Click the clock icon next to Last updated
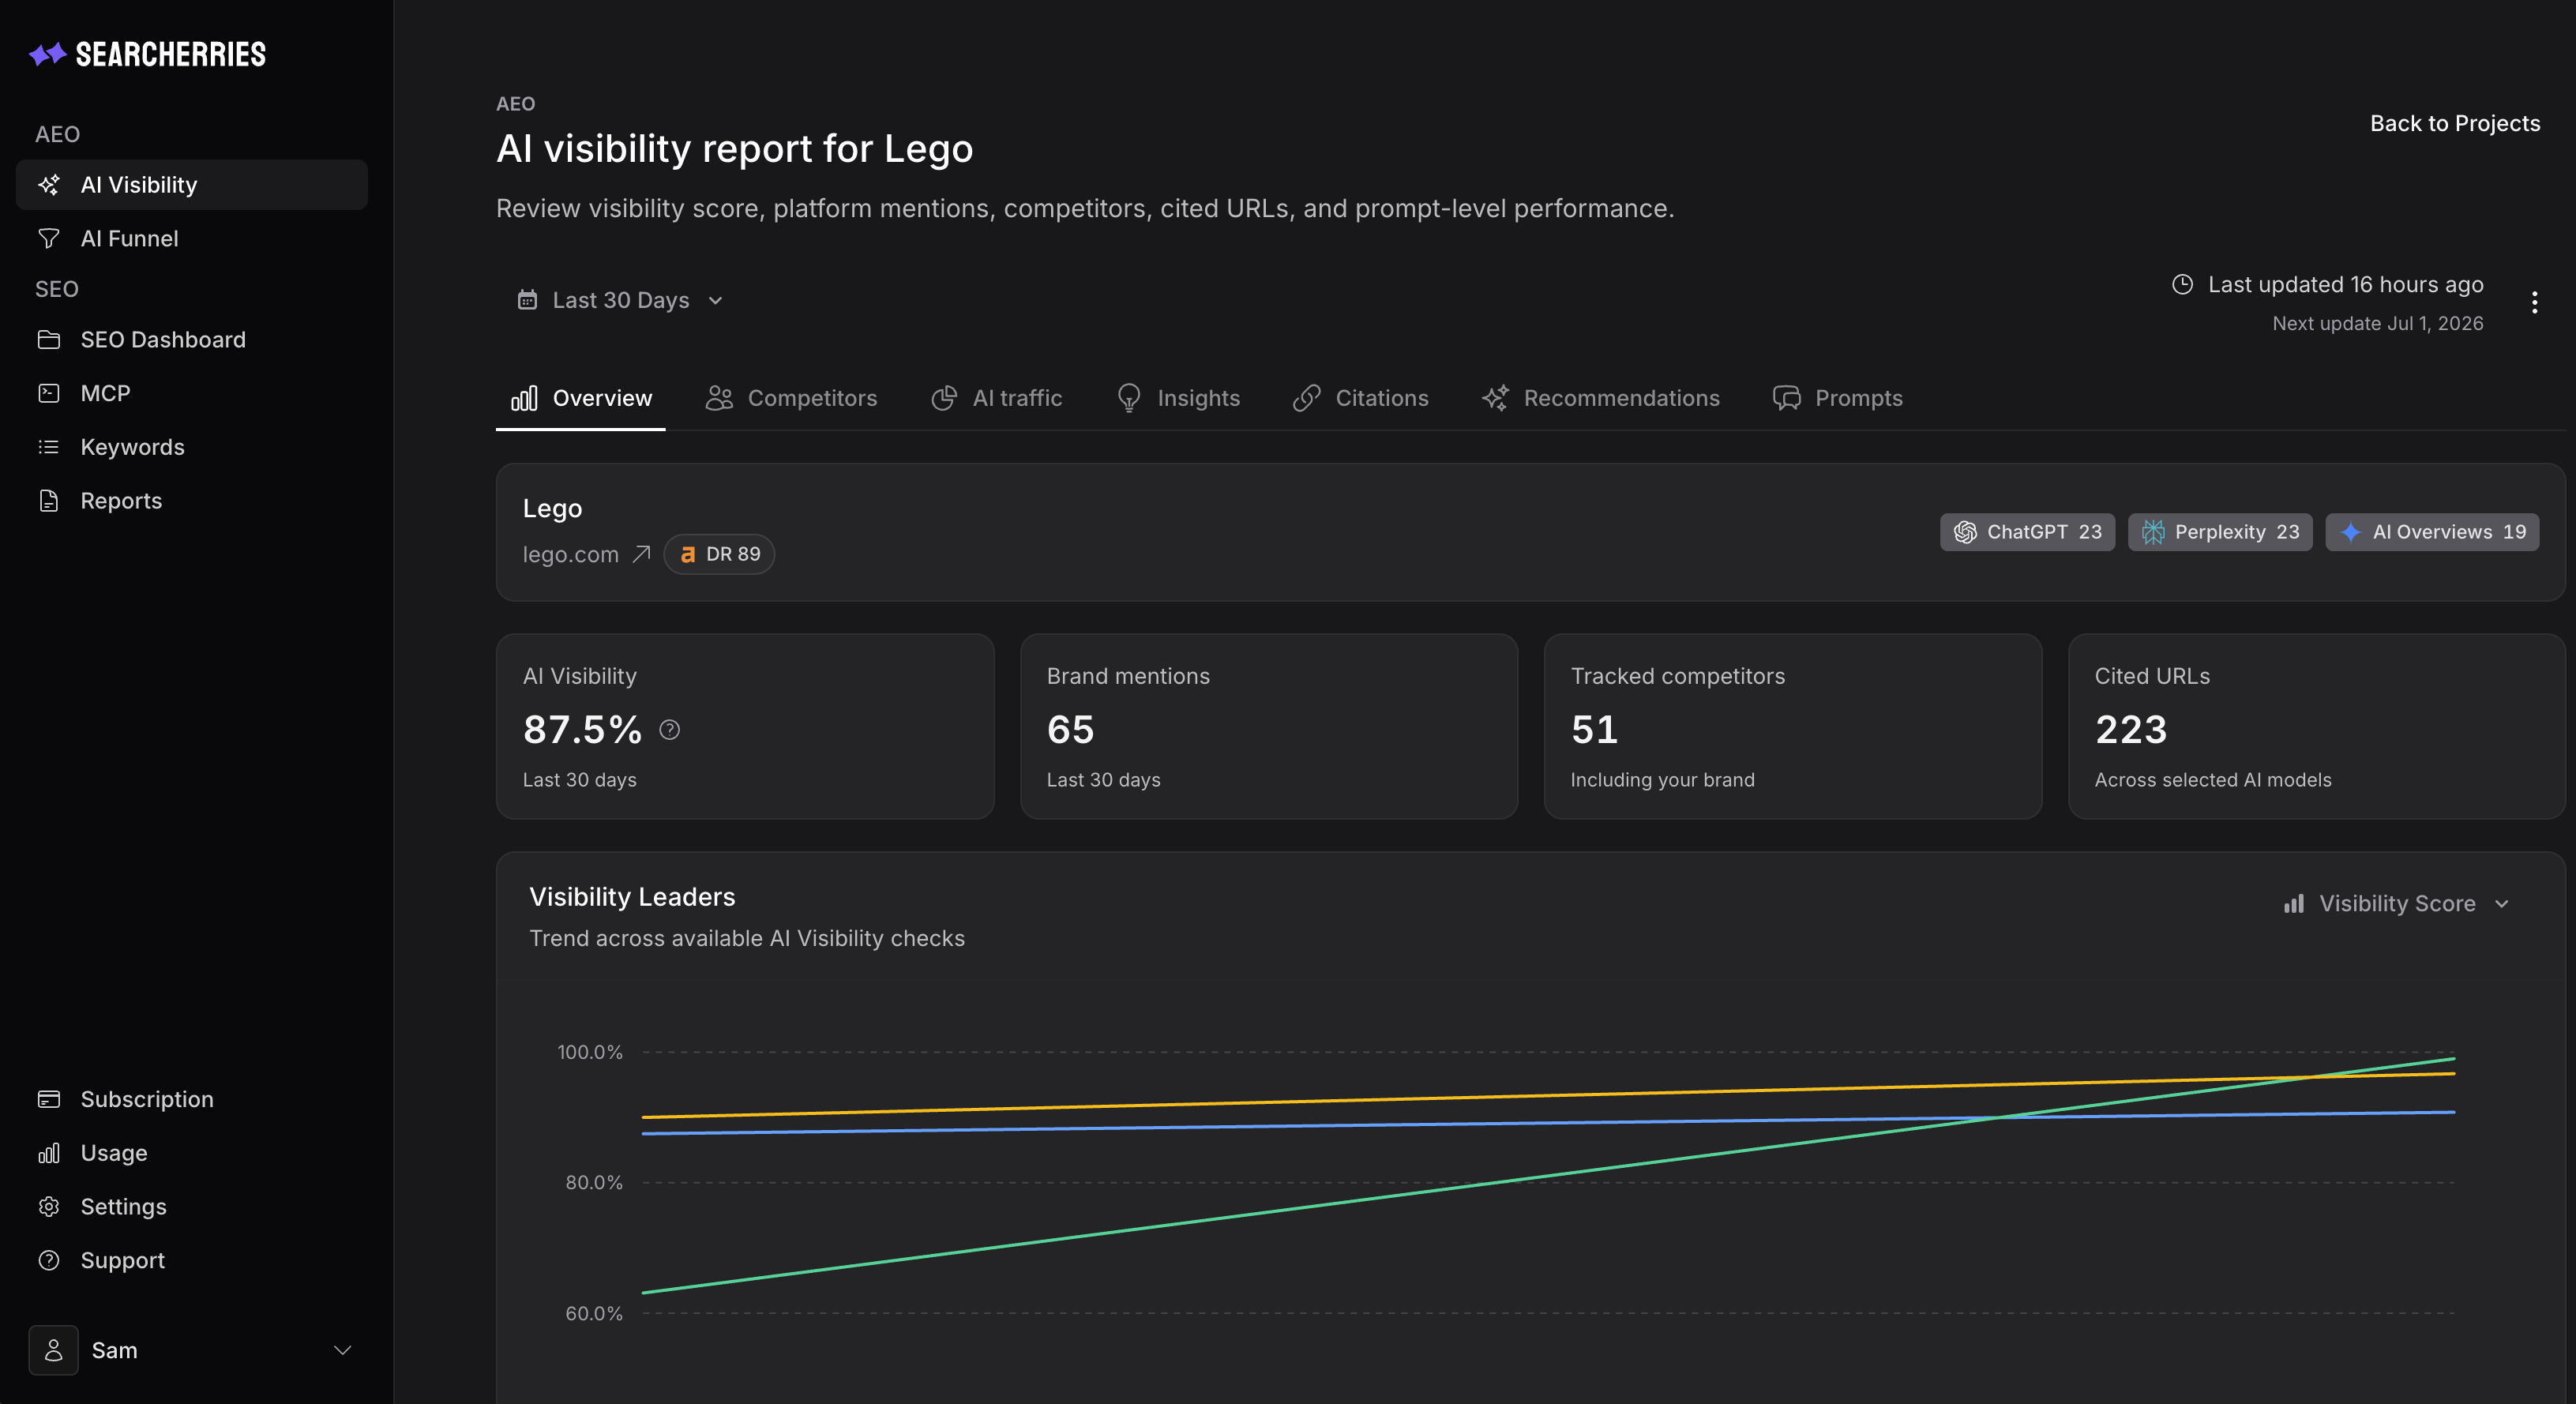Viewport: 2576px width, 1404px height. pos(2183,285)
